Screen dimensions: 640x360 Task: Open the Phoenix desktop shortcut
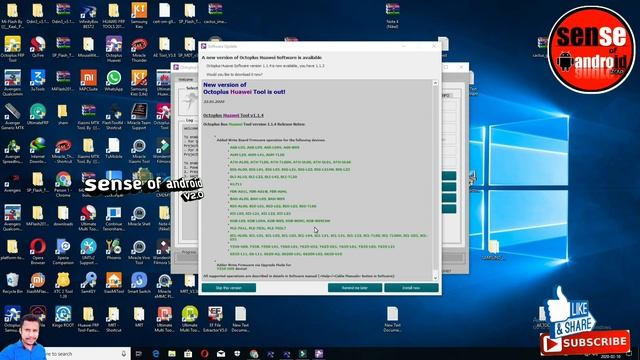[x=114, y=249]
